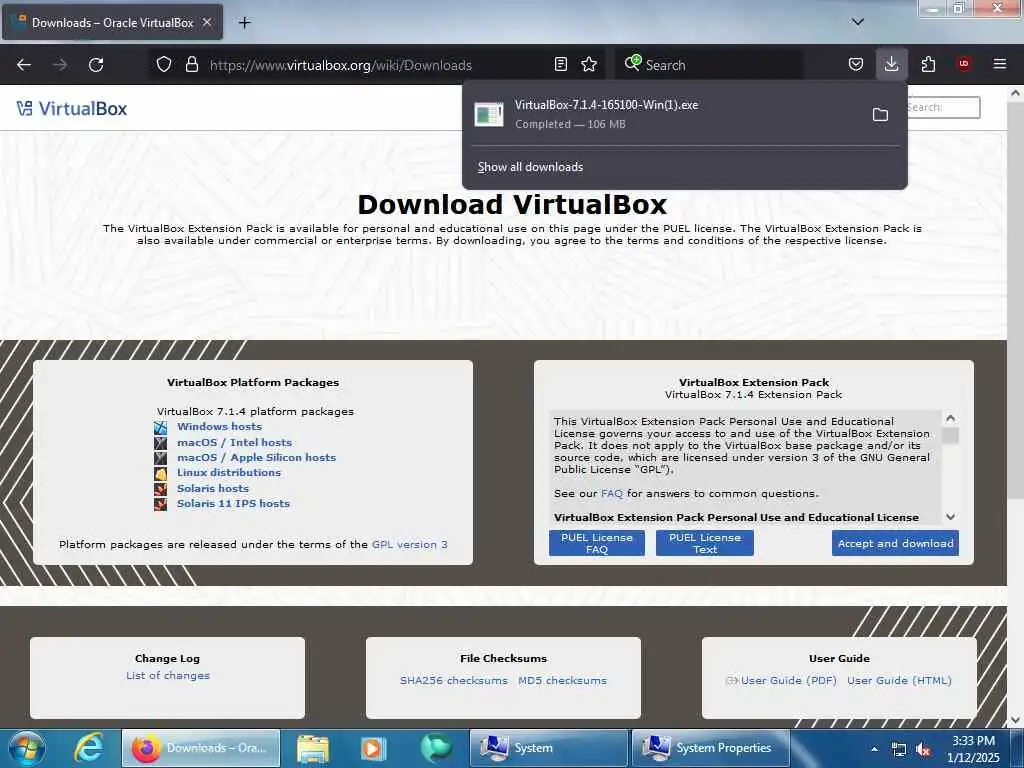Expand the list all tabs chevron

[x=858, y=22]
